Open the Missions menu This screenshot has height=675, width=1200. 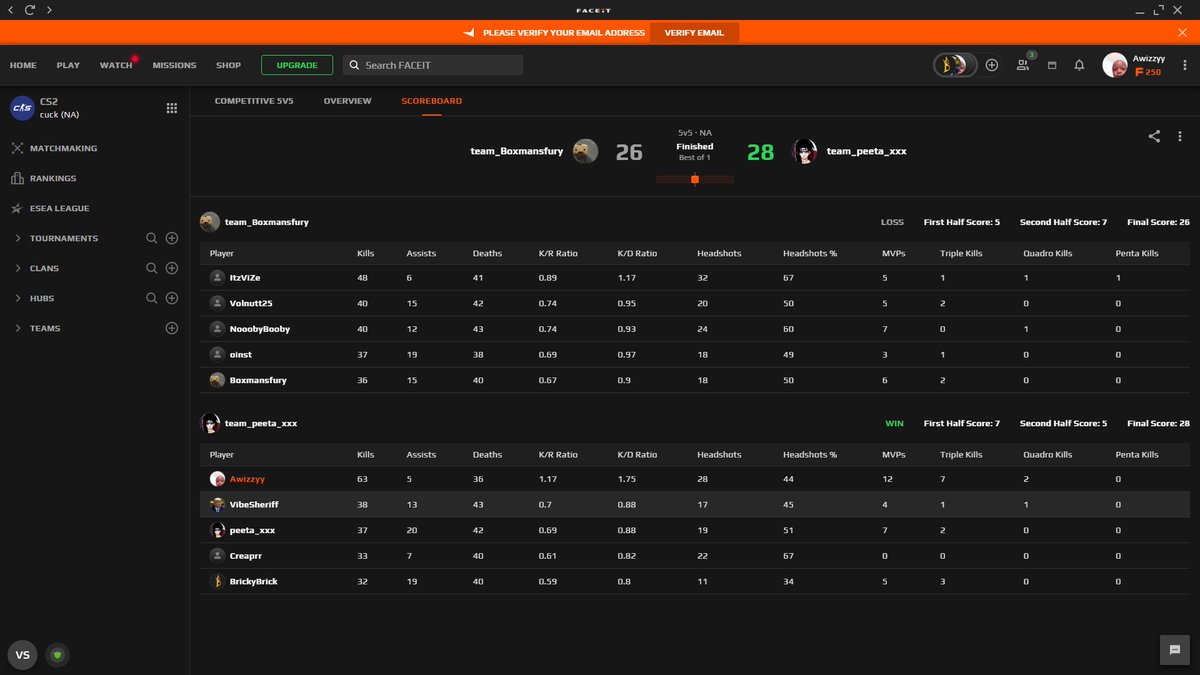[174, 65]
